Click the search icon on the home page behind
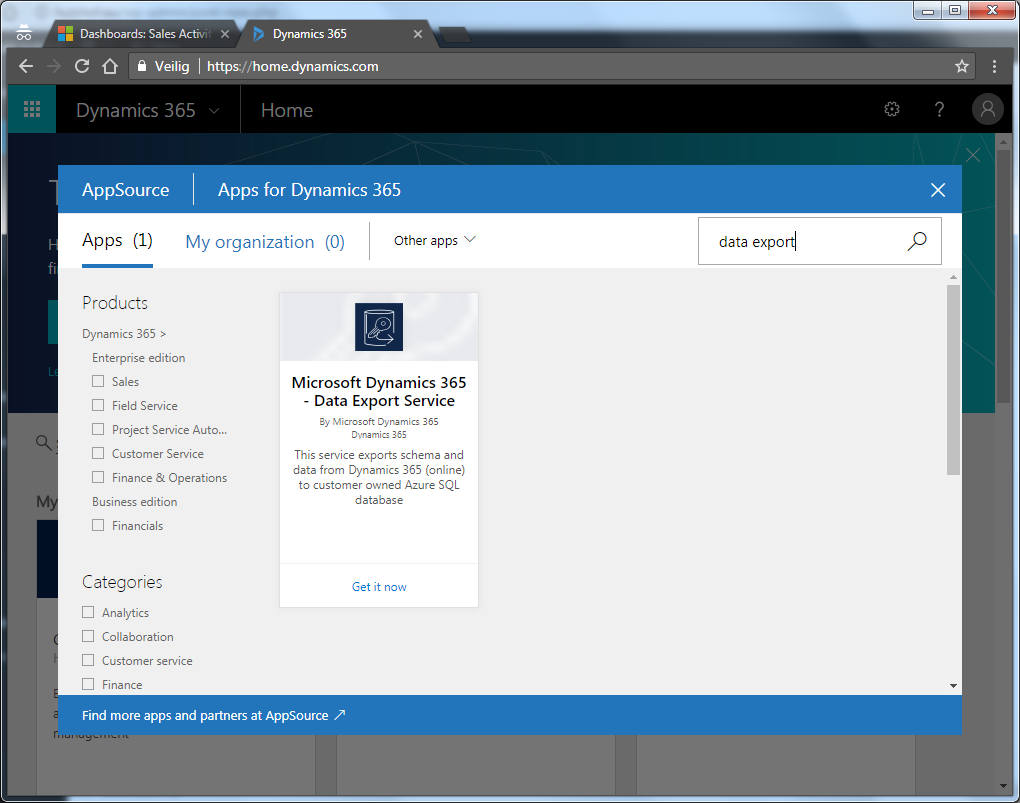Viewport: 1020px width, 803px height. pos(43,443)
